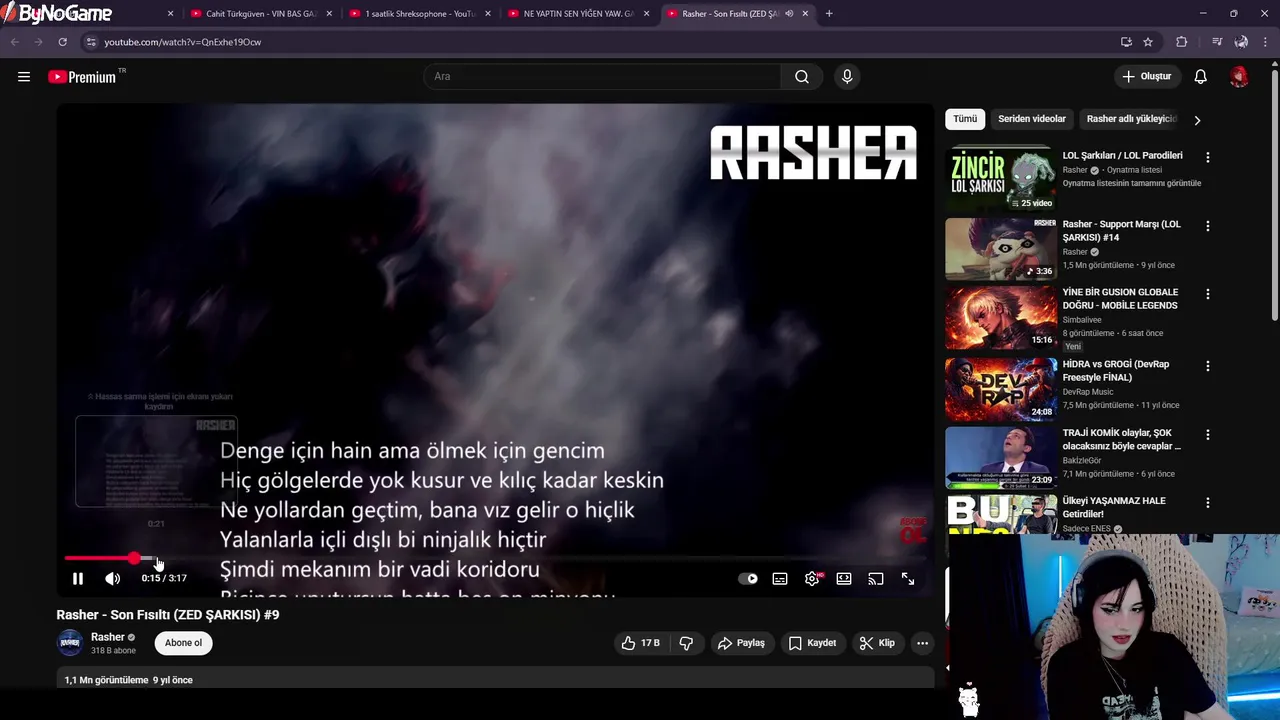
Task: Open browser extensions puzzle icon
Action: pyautogui.click(x=1182, y=42)
